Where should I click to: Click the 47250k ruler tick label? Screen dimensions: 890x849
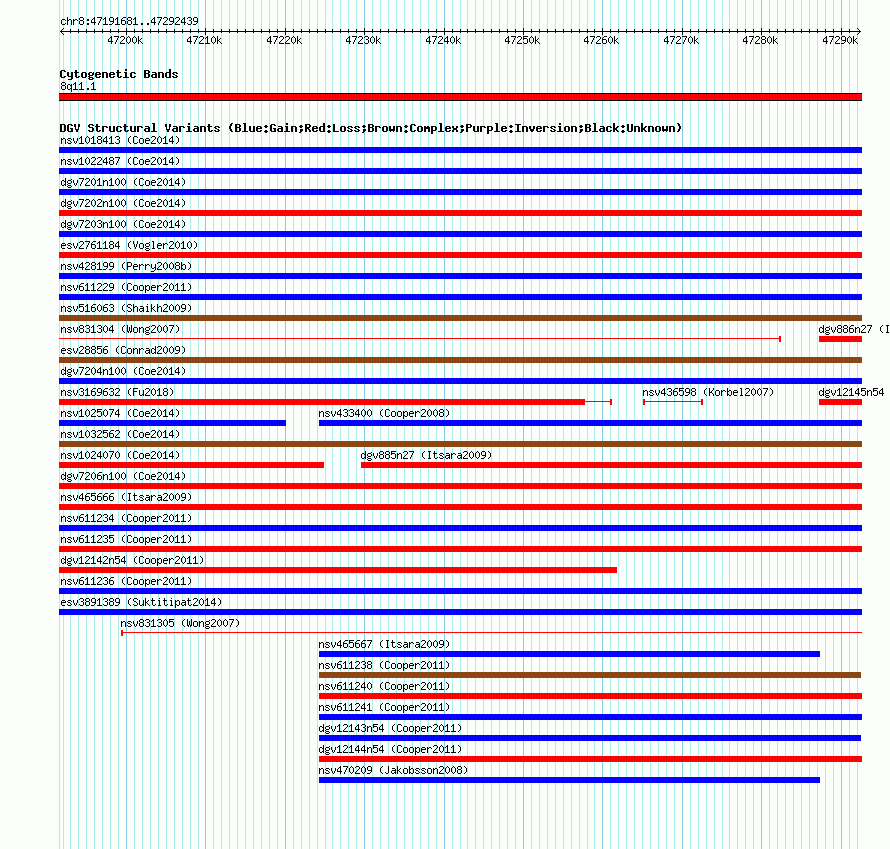pos(522,40)
